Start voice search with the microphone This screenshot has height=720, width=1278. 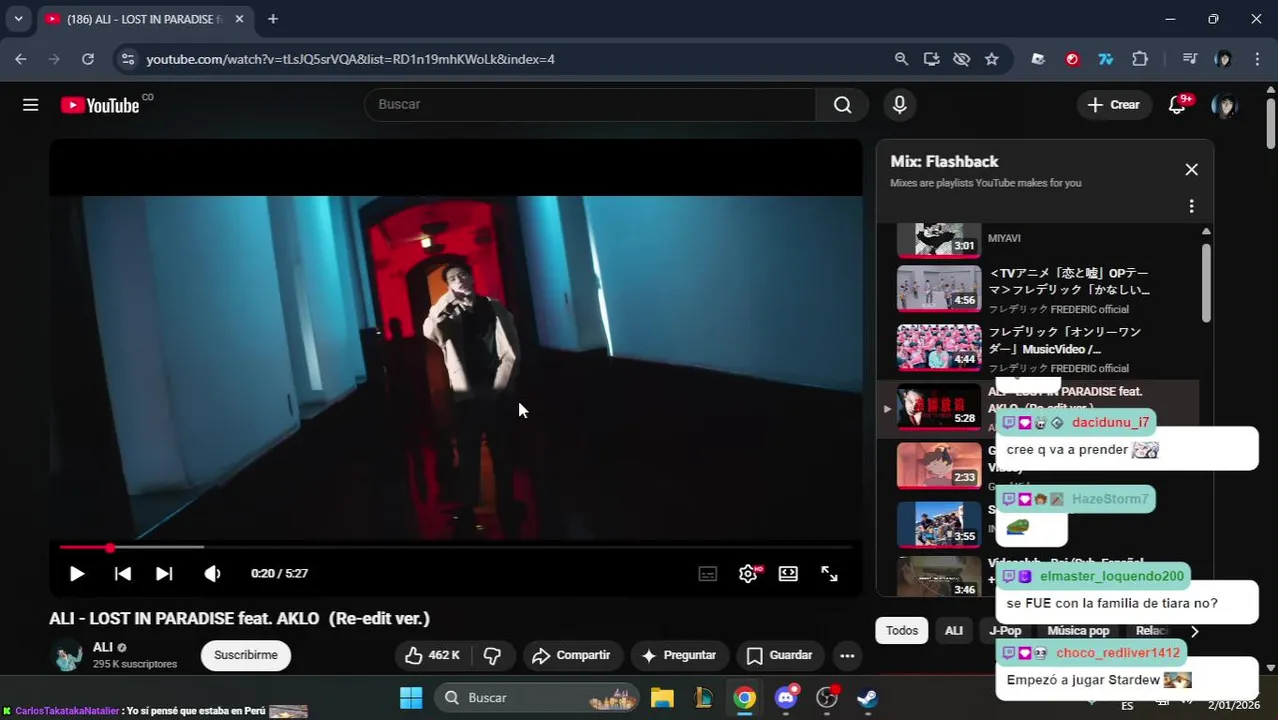pyautogui.click(x=900, y=105)
